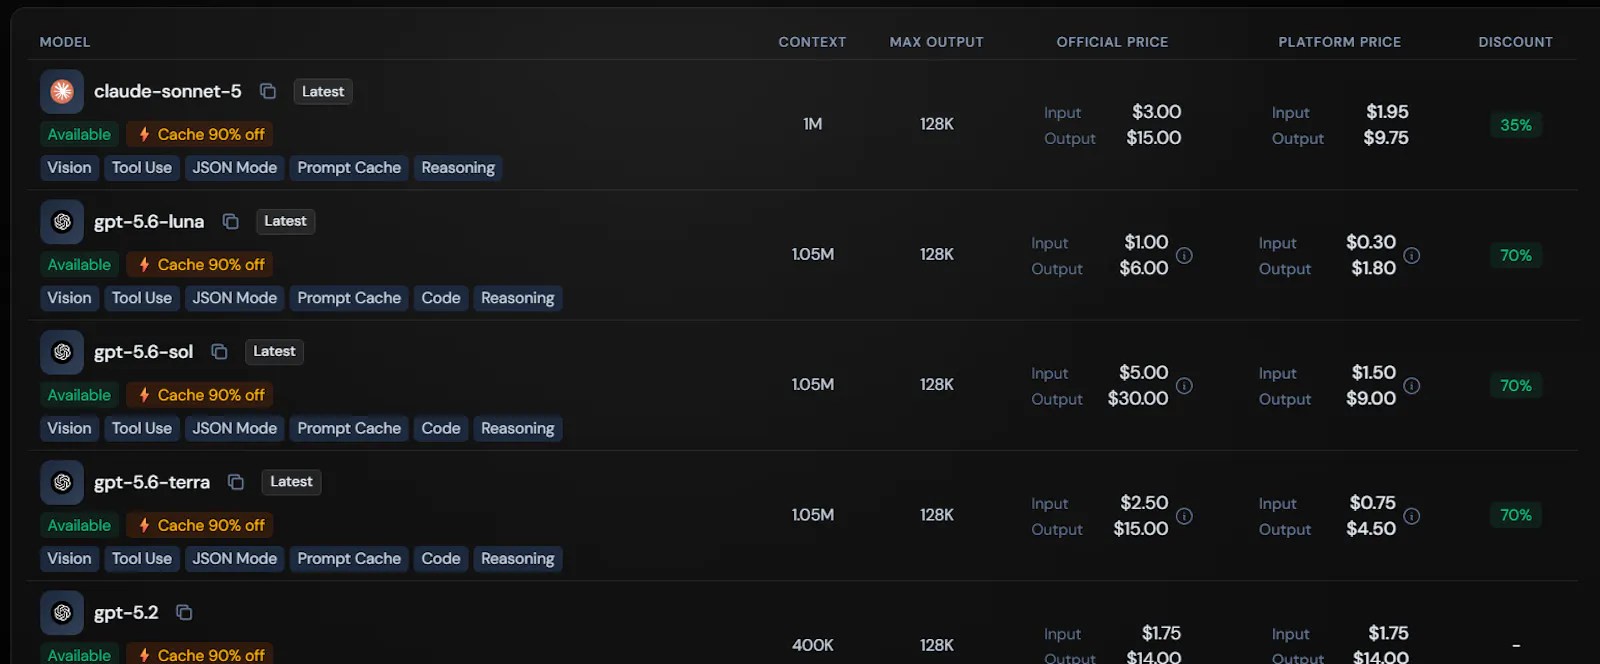The height and width of the screenshot is (664, 1600).
Task: Open the gpt-5.2 model name link
Action: (126, 612)
